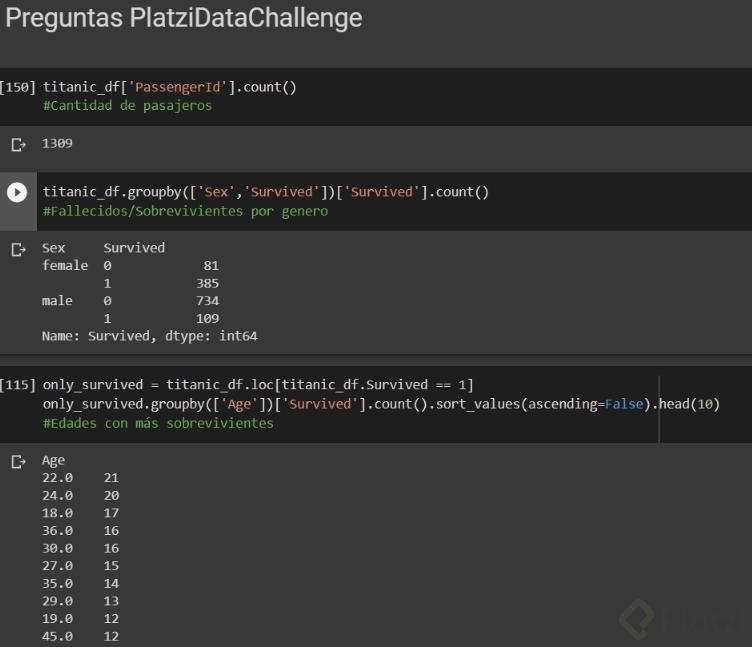
Task: Click the age row 24.0
Action: 57,495
